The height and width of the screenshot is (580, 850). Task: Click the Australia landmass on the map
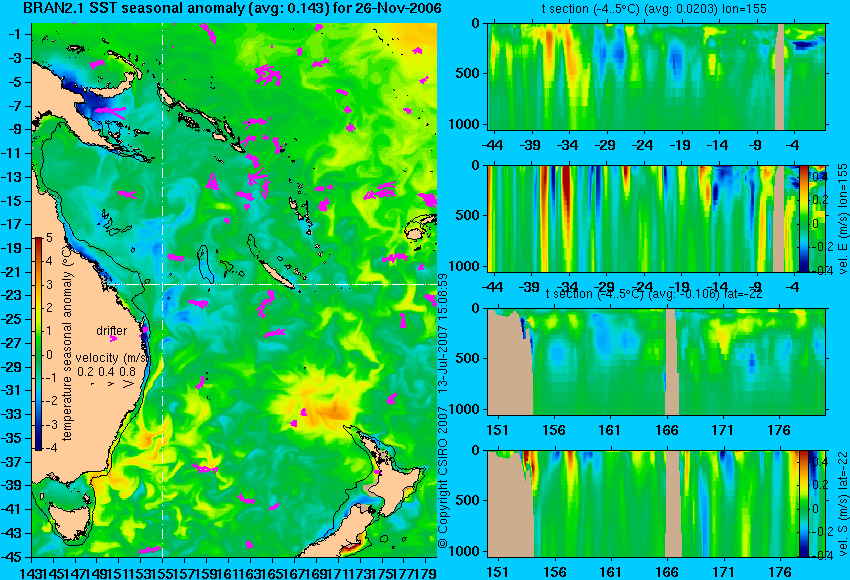point(81,336)
